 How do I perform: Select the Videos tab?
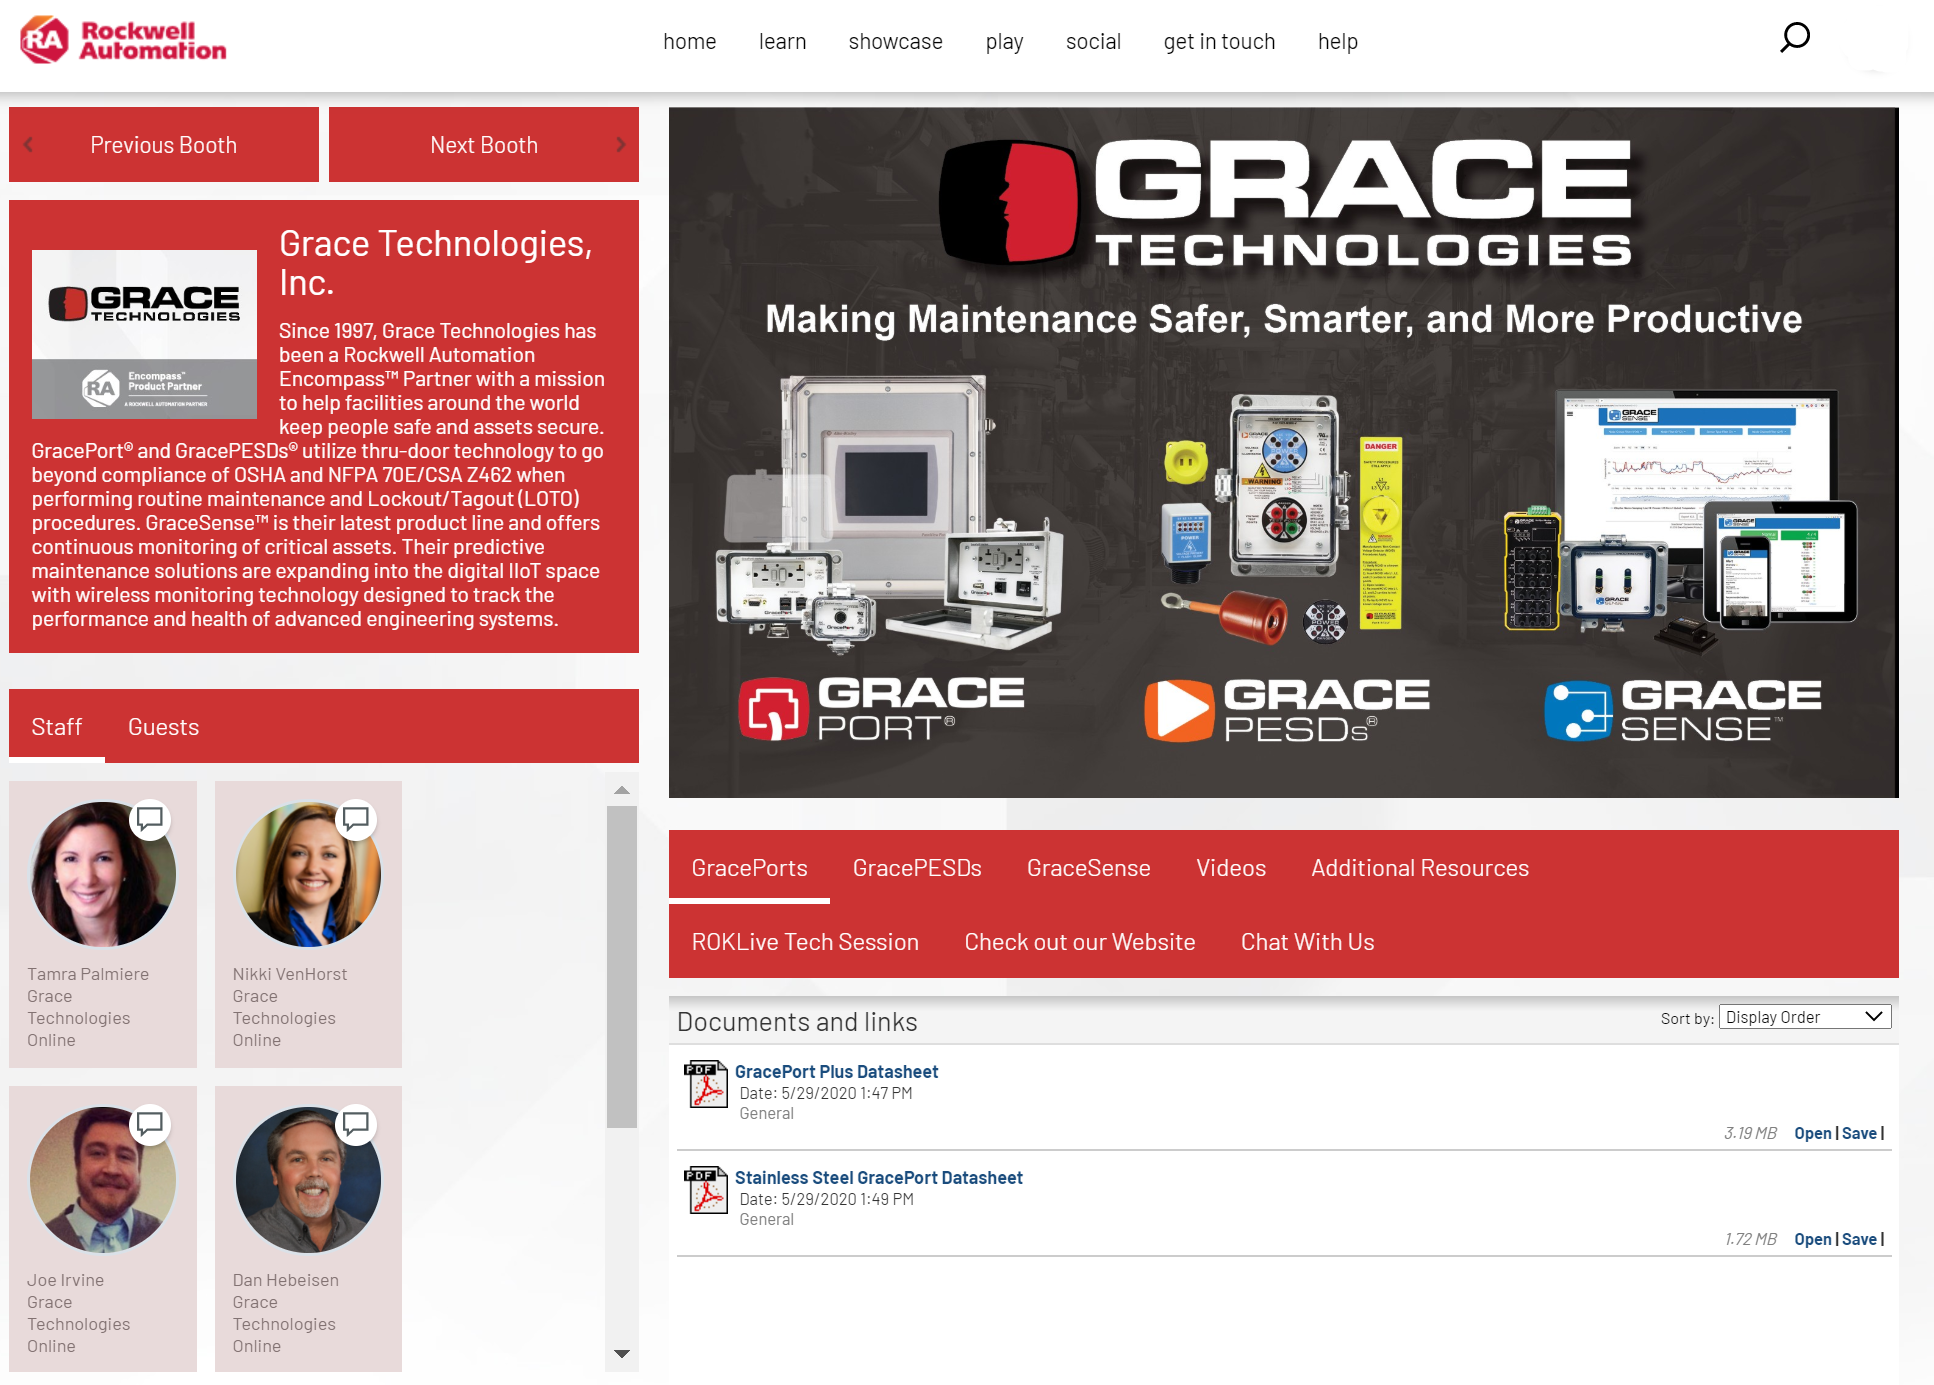[1231, 868]
